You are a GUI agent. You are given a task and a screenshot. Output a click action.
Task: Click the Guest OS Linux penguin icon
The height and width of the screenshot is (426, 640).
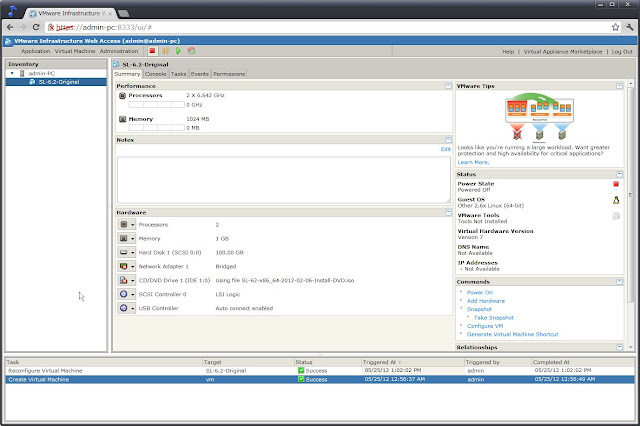pyautogui.click(x=616, y=200)
